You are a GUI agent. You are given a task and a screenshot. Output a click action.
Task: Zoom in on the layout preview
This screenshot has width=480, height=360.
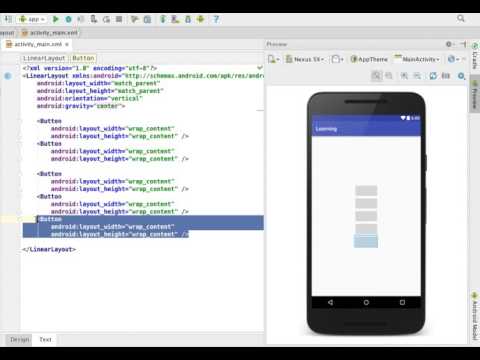point(404,76)
